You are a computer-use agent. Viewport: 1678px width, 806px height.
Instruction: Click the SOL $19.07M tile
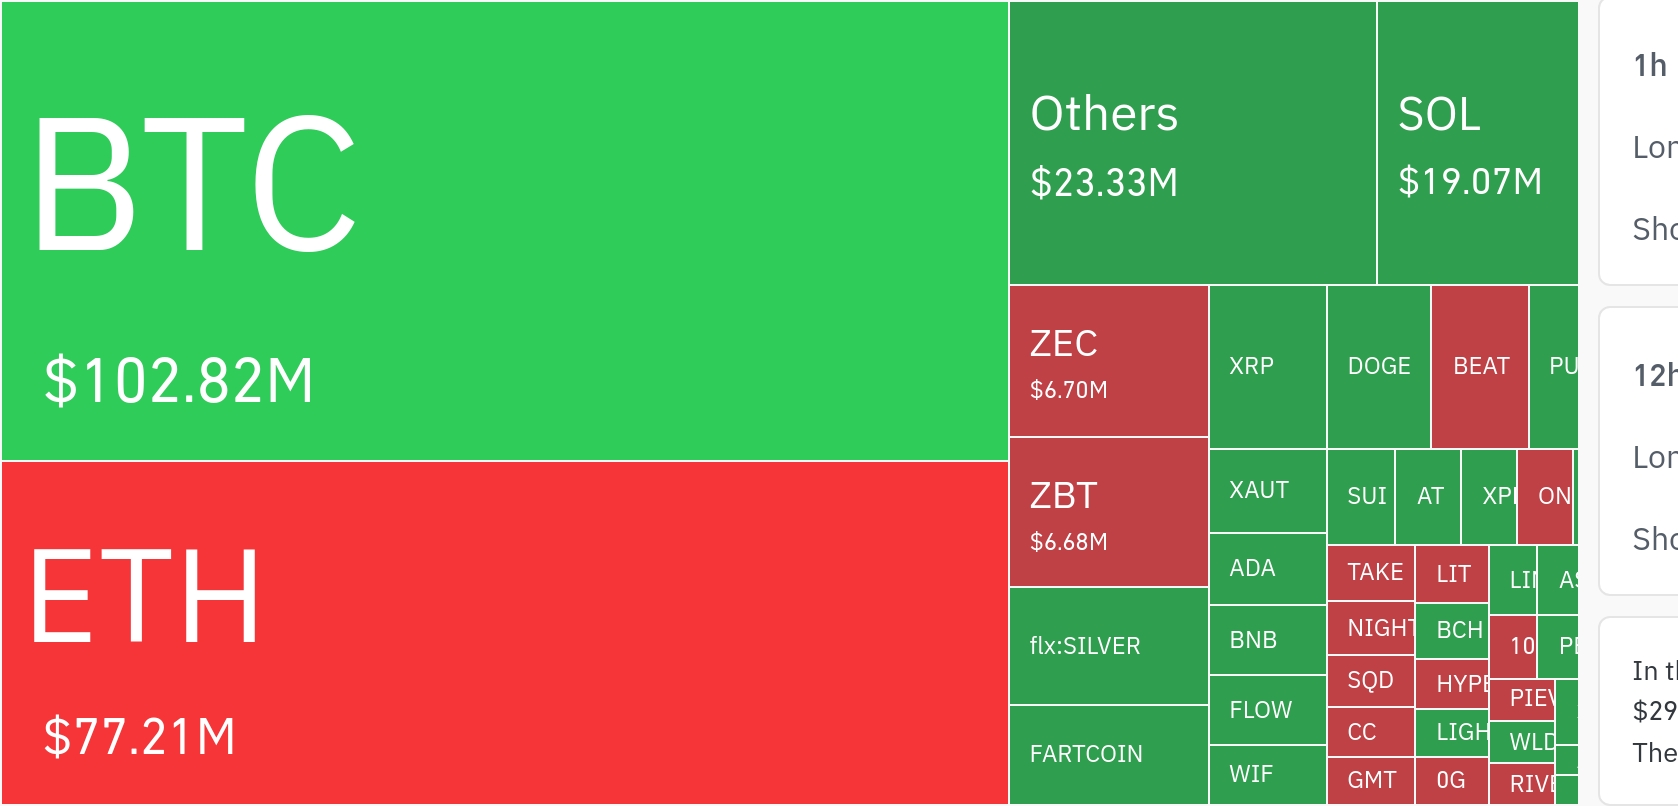[1476, 143]
